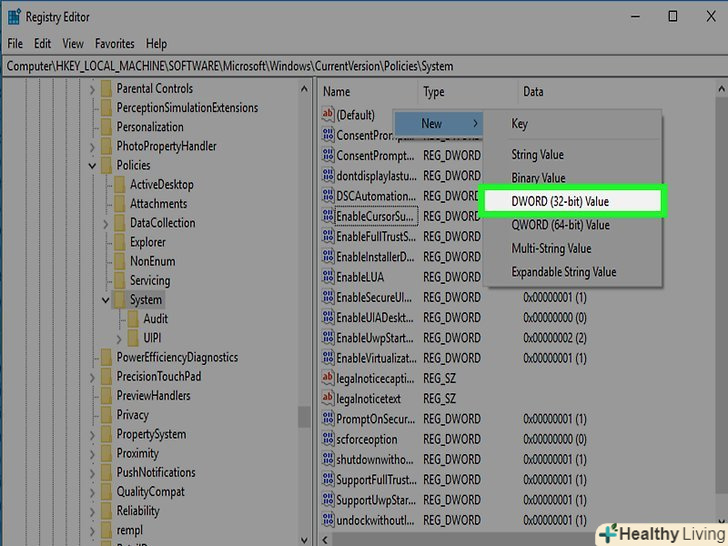Click the DWORD icon next to dontdisplaylastu...
Image resolution: width=728 pixels, height=546 pixels.
coord(328,176)
